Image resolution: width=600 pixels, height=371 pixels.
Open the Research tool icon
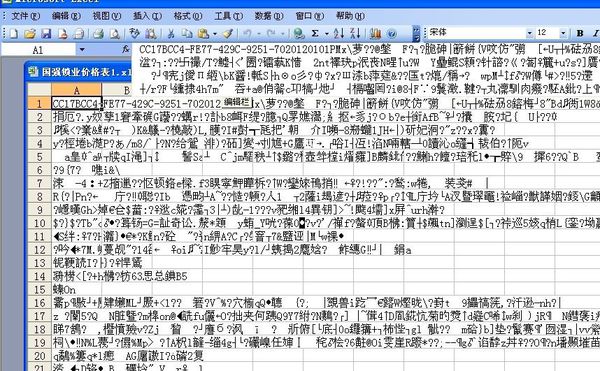[151, 34]
